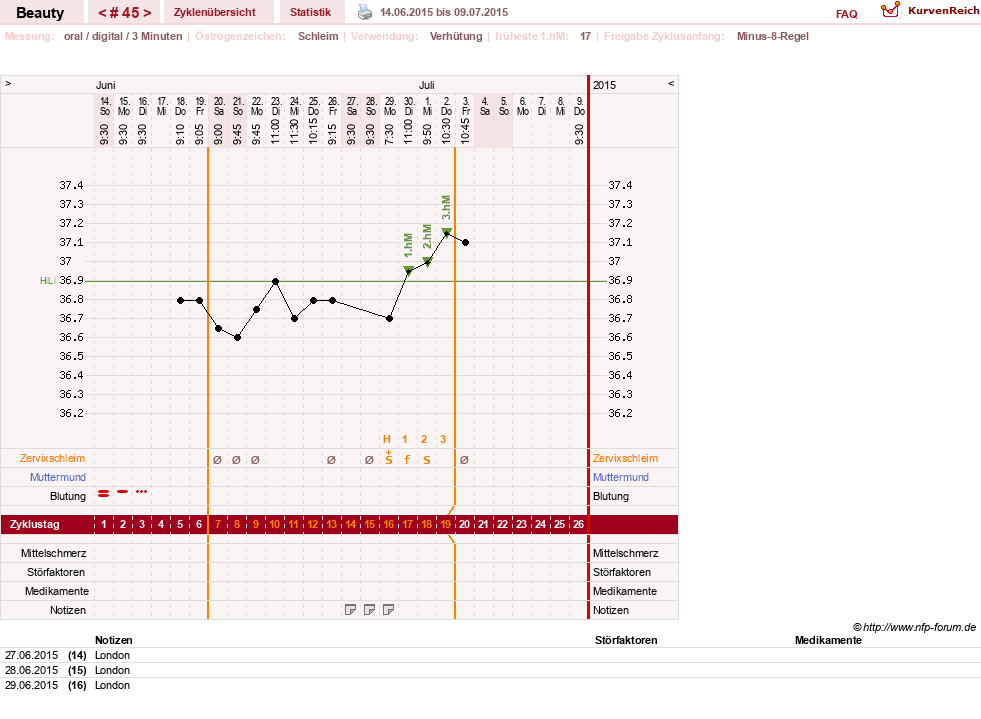981x719 pixels.
Task: Click the ø mucus symbol on day 20
Action: point(464,460)
